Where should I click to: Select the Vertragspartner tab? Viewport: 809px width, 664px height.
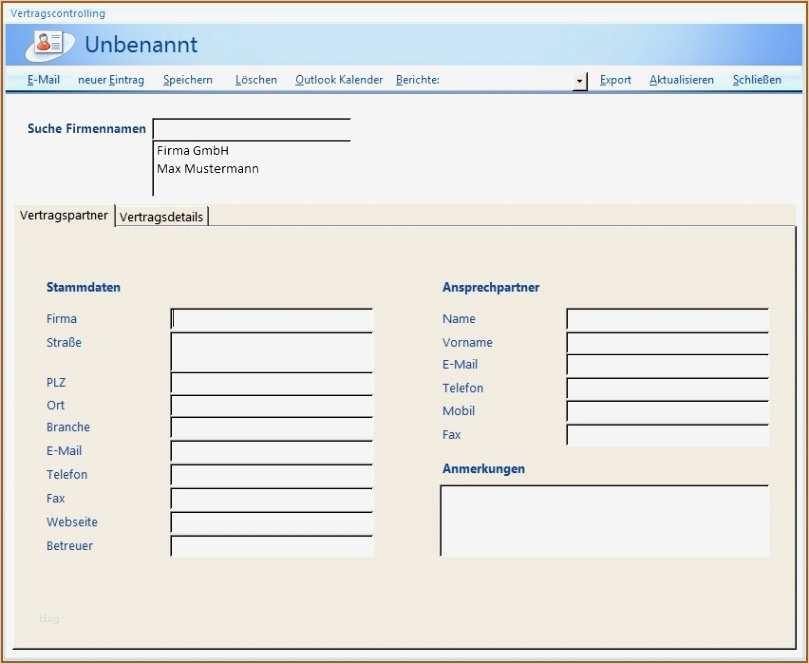pos(64,216)
